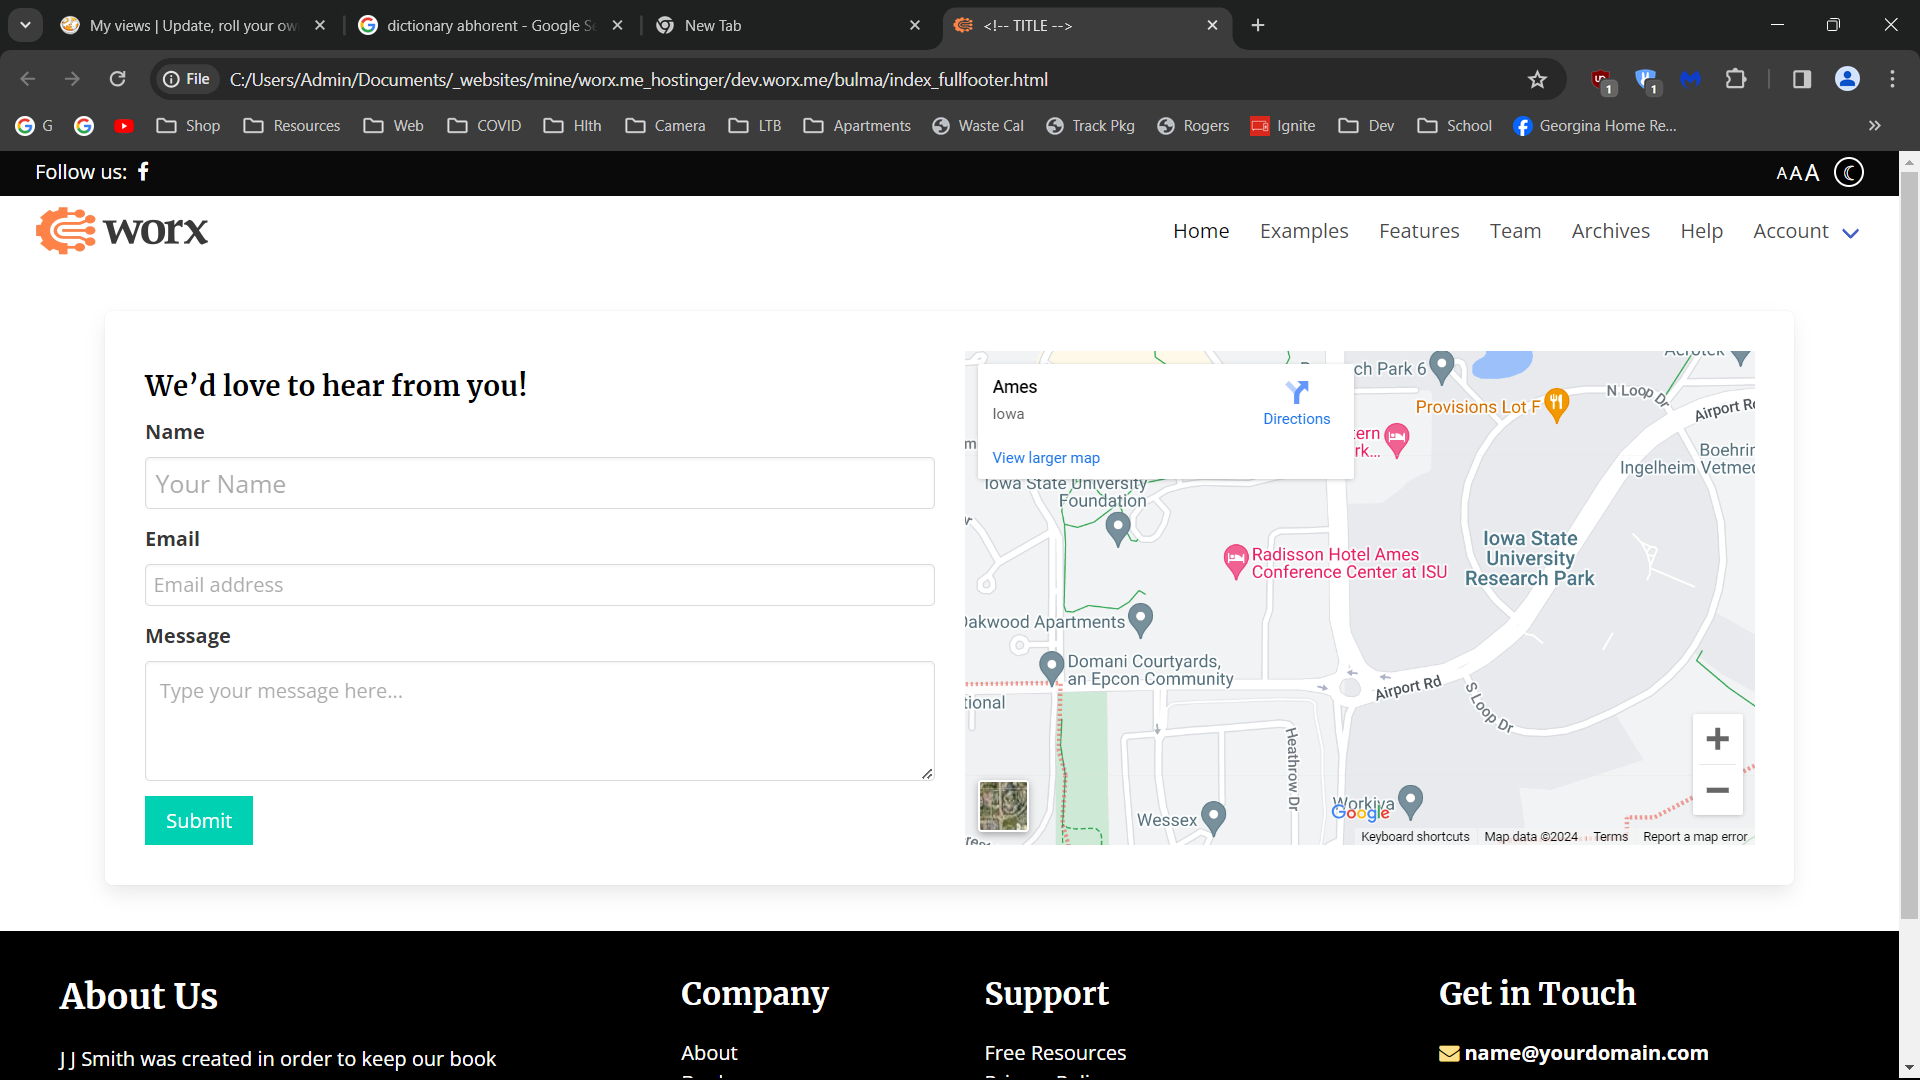Expand the hidden bookmarks overflow chevron
Image resolution: width=1920 pixels, height=1080 pixels.
(1874, 126)
